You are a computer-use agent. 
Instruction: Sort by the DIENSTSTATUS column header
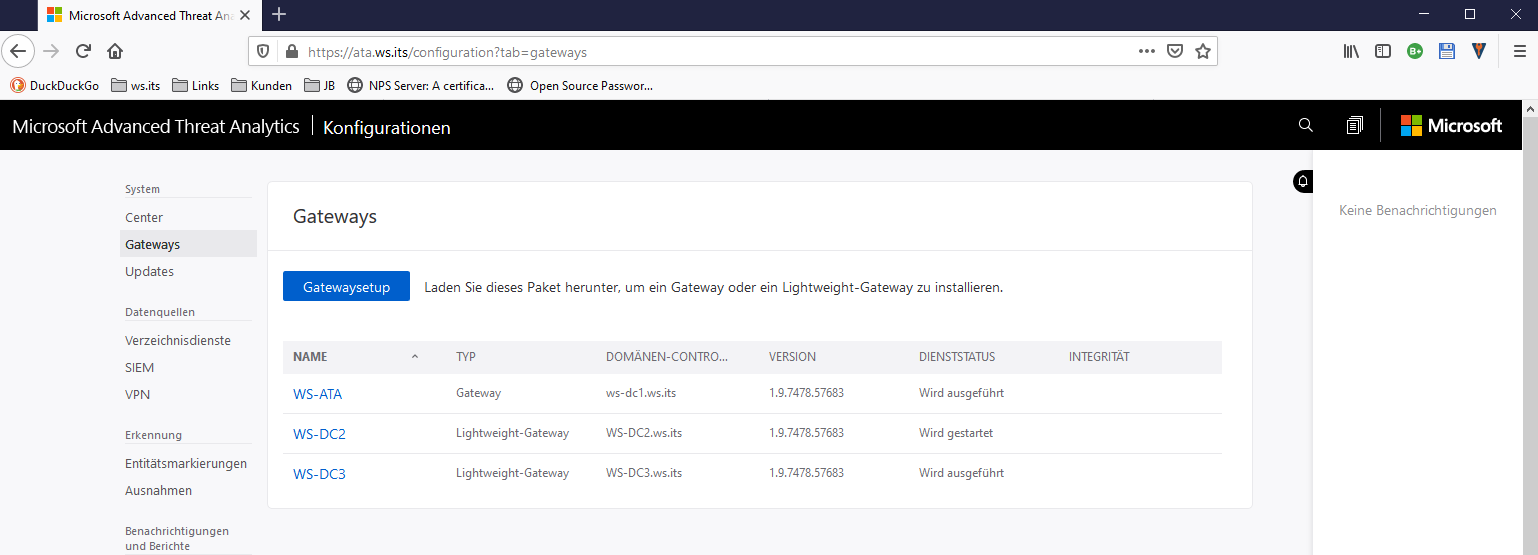957,357
